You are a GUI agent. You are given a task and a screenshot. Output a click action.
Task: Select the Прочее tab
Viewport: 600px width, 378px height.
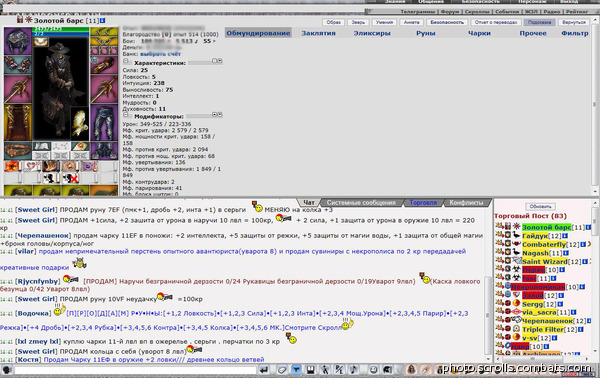[x=533, y=33]
